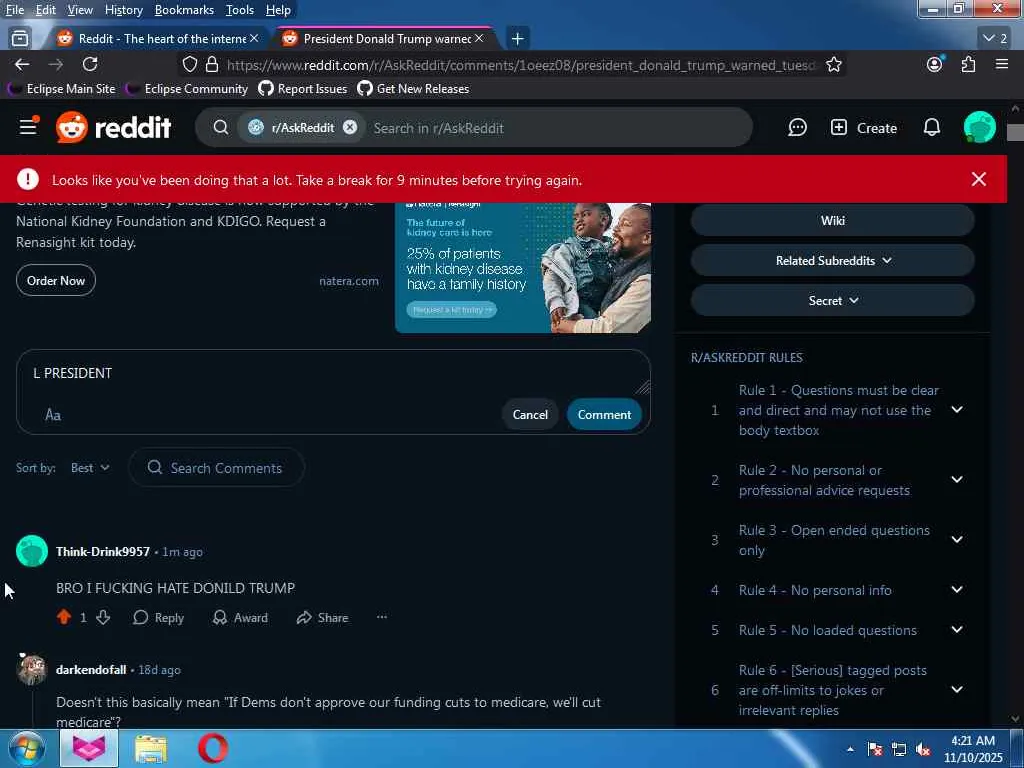Expand the Secret dropdown

click(x=832, y=300)
